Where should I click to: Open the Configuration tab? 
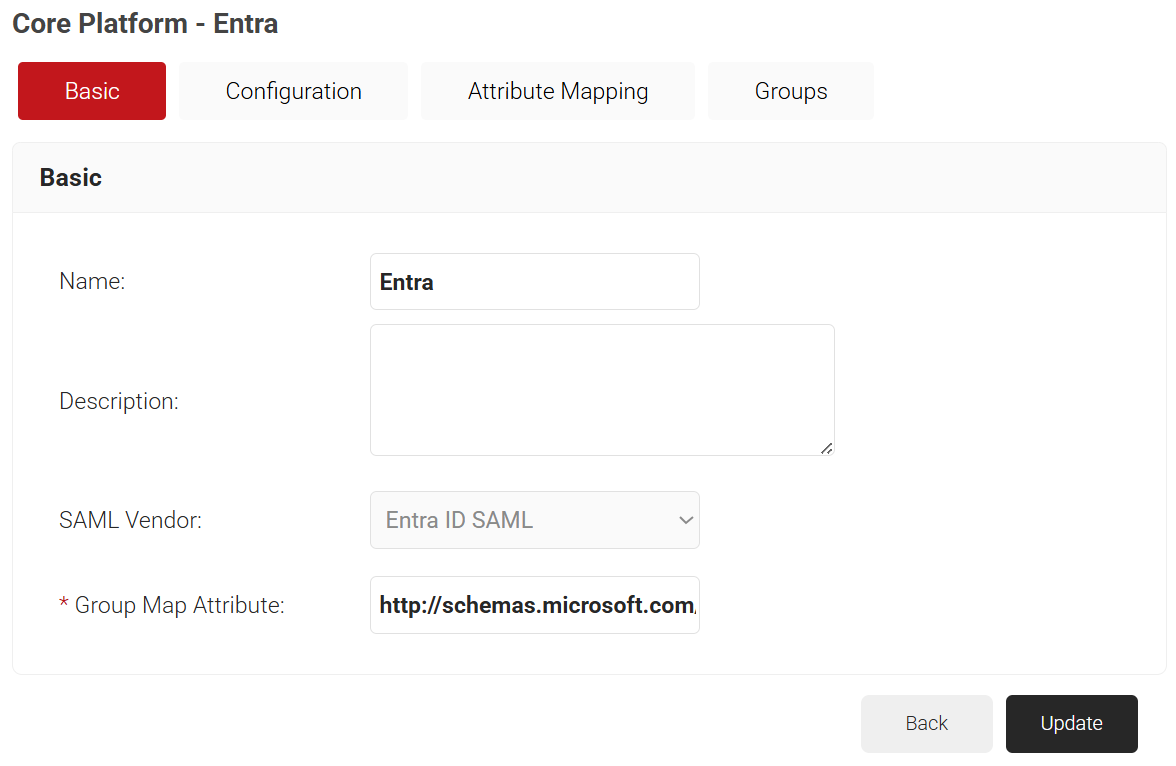[293, 91]
